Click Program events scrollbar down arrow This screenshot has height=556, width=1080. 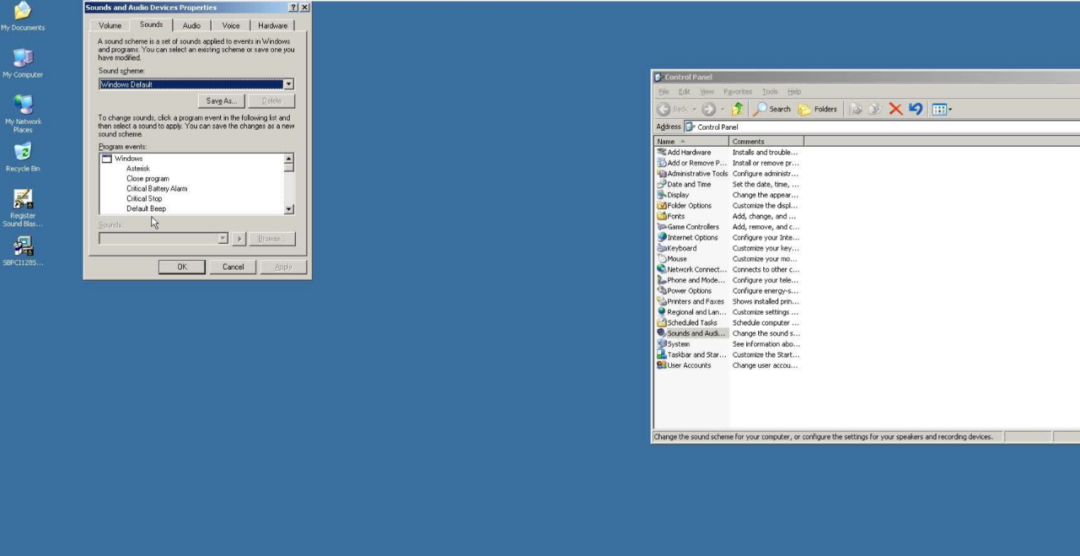coord(289,209)
